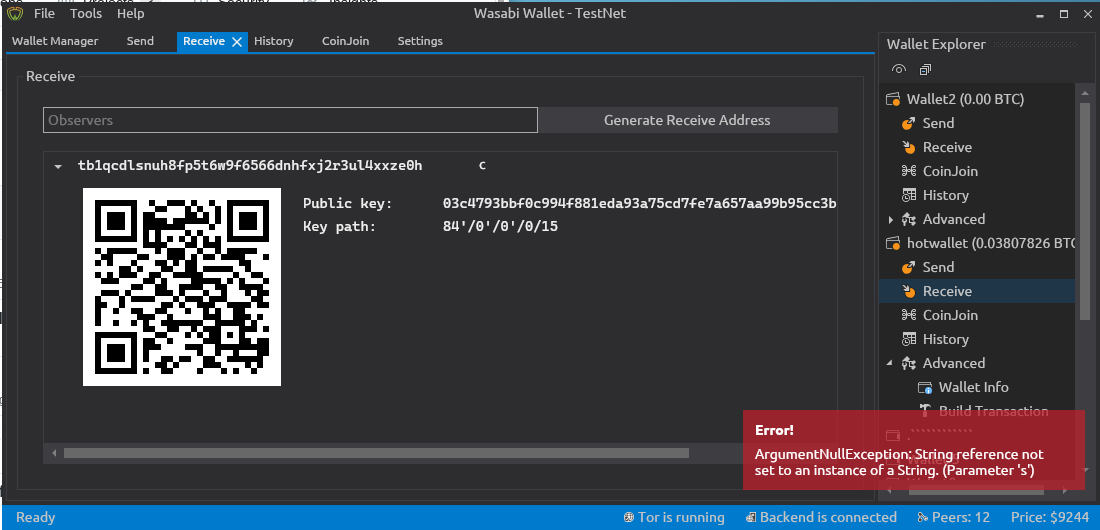Click the public key value 03c4793bbf0c994f
Viewport: 1100px width, 530px height.
point(639,204)
